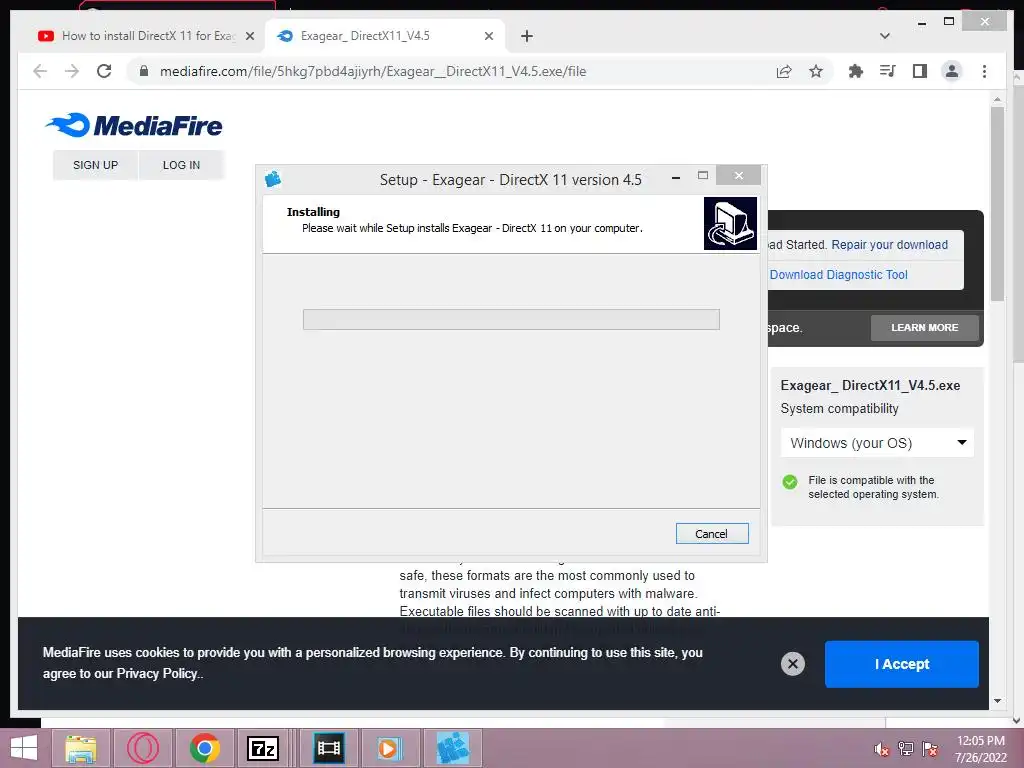Click the Installing heading text

(x=313, y=212)
